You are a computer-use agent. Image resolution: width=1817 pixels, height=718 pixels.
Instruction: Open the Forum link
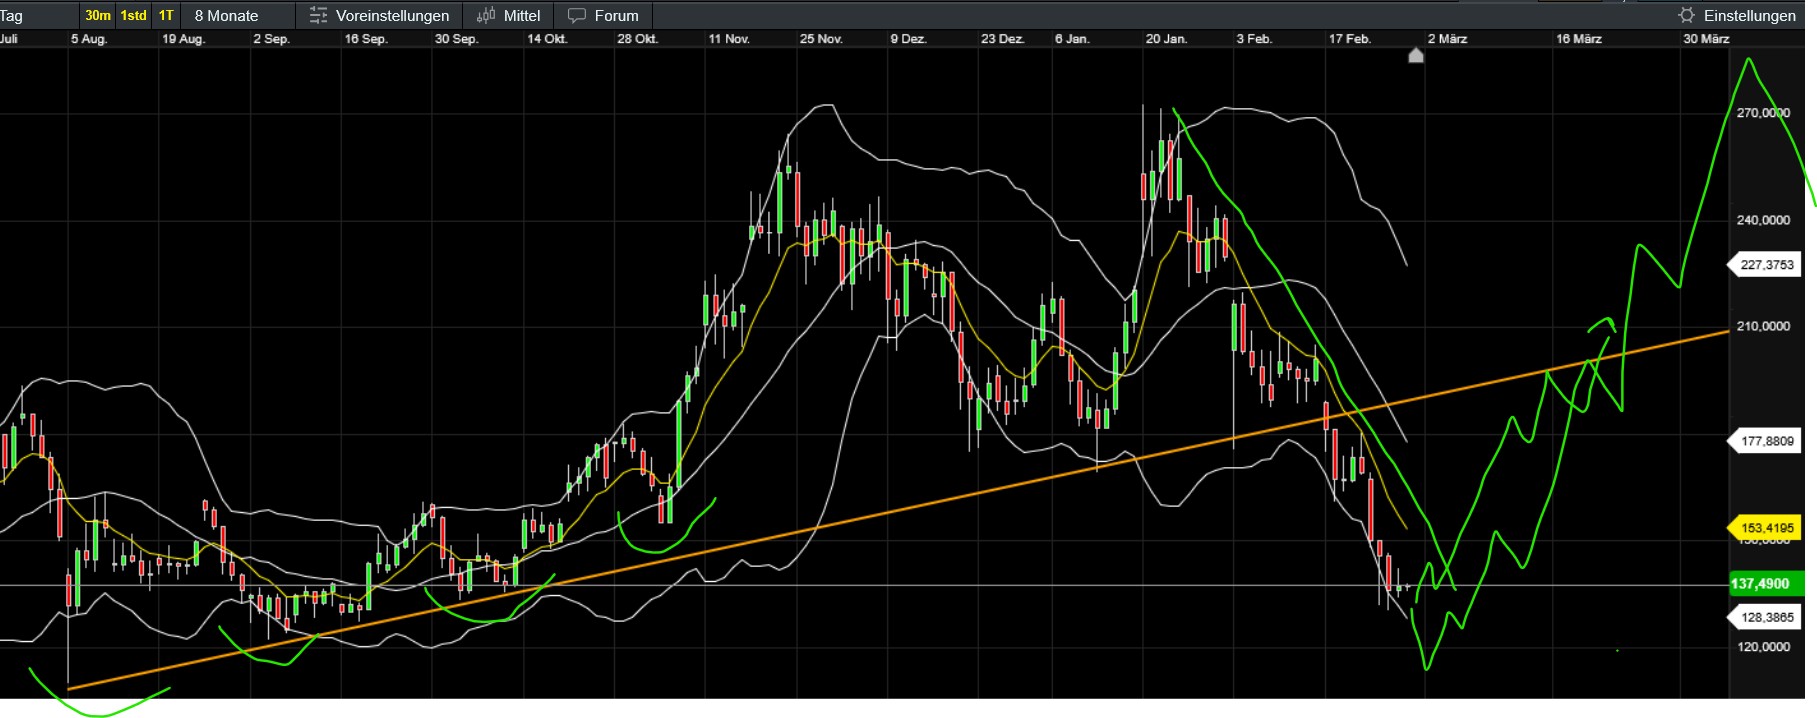click(x=616, y=15)
